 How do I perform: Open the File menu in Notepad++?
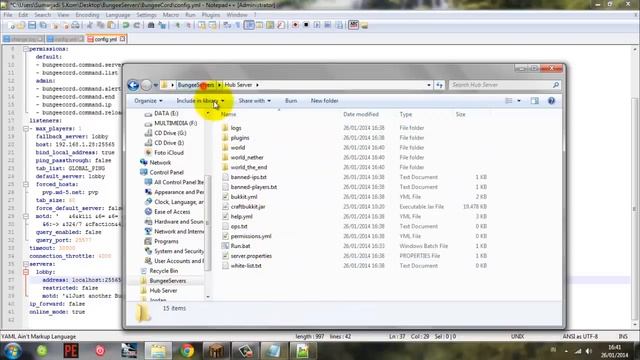pos(8,15)
